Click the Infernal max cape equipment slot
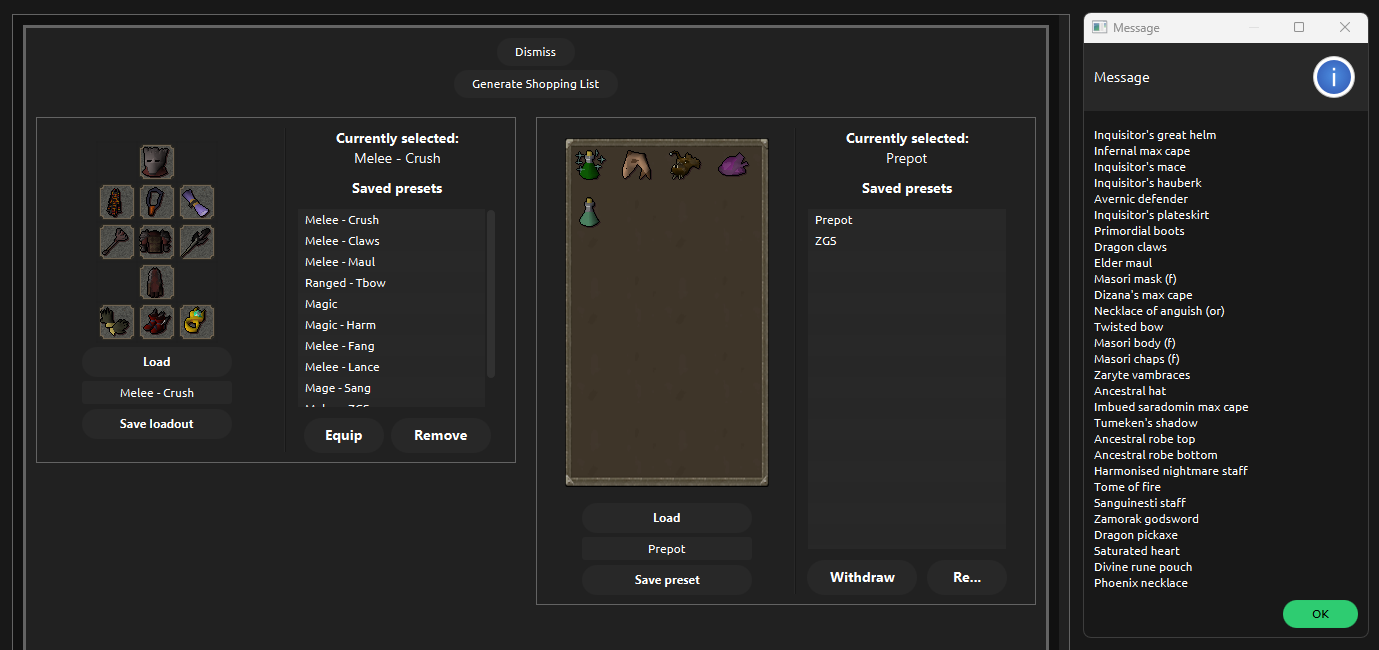The image size is (1379, 650). pyautogui.click(x=117, y=202)
